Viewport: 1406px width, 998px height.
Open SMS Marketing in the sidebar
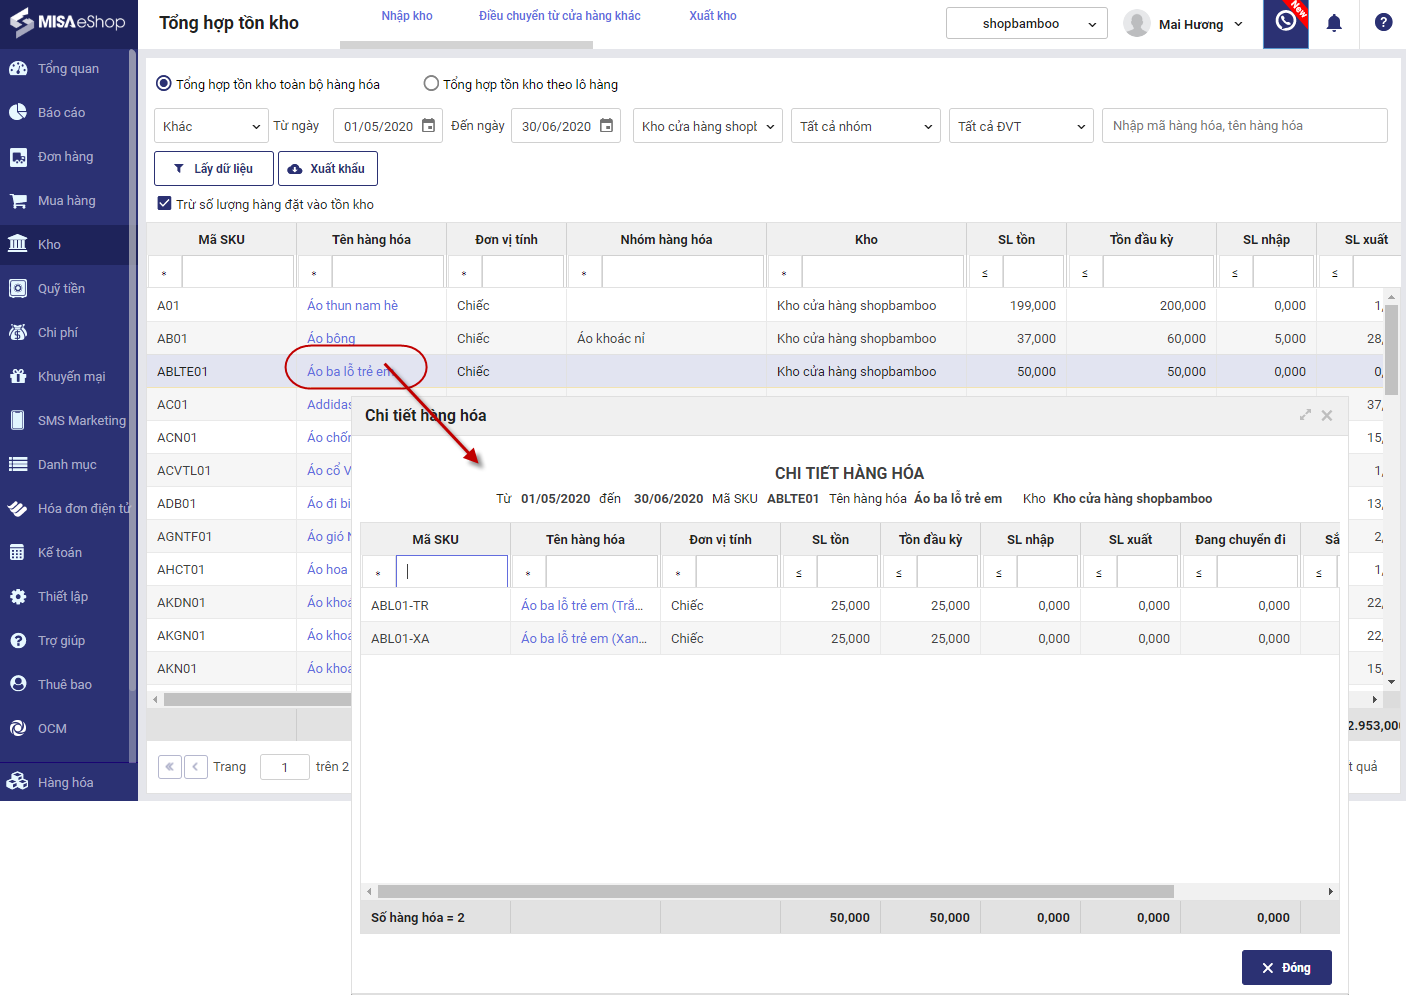coord(81,421)
